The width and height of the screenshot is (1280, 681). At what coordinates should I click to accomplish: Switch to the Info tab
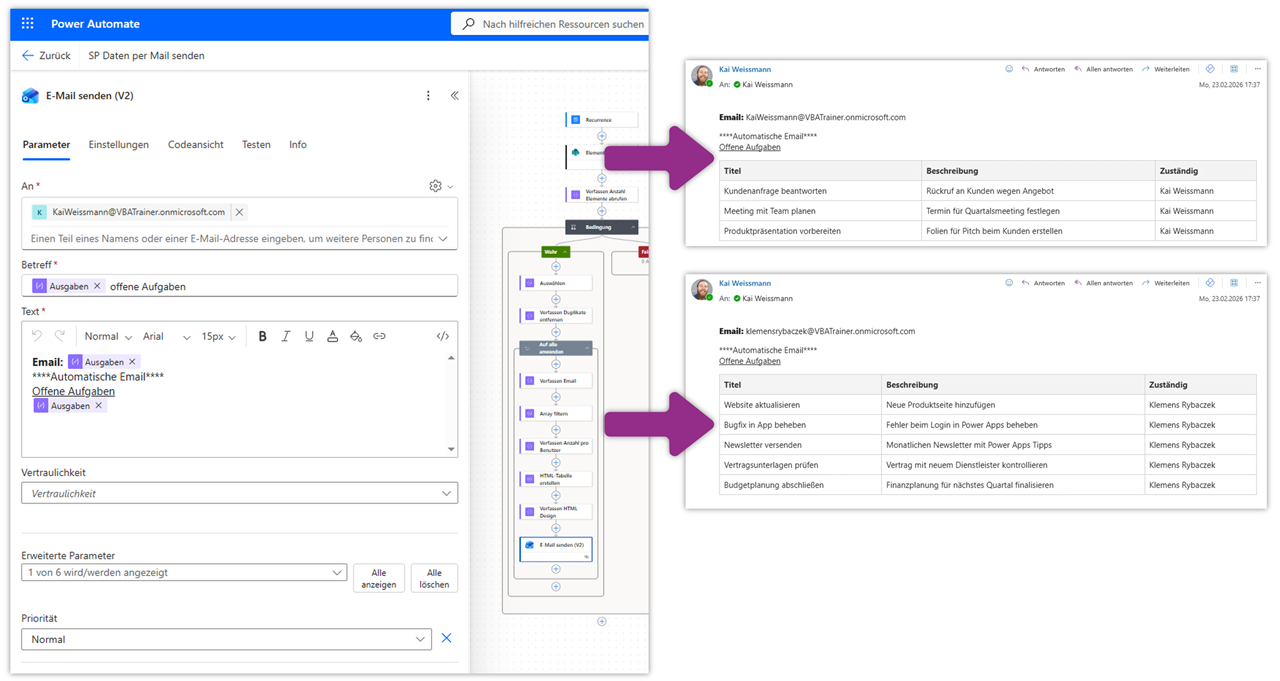pos(298,145)
